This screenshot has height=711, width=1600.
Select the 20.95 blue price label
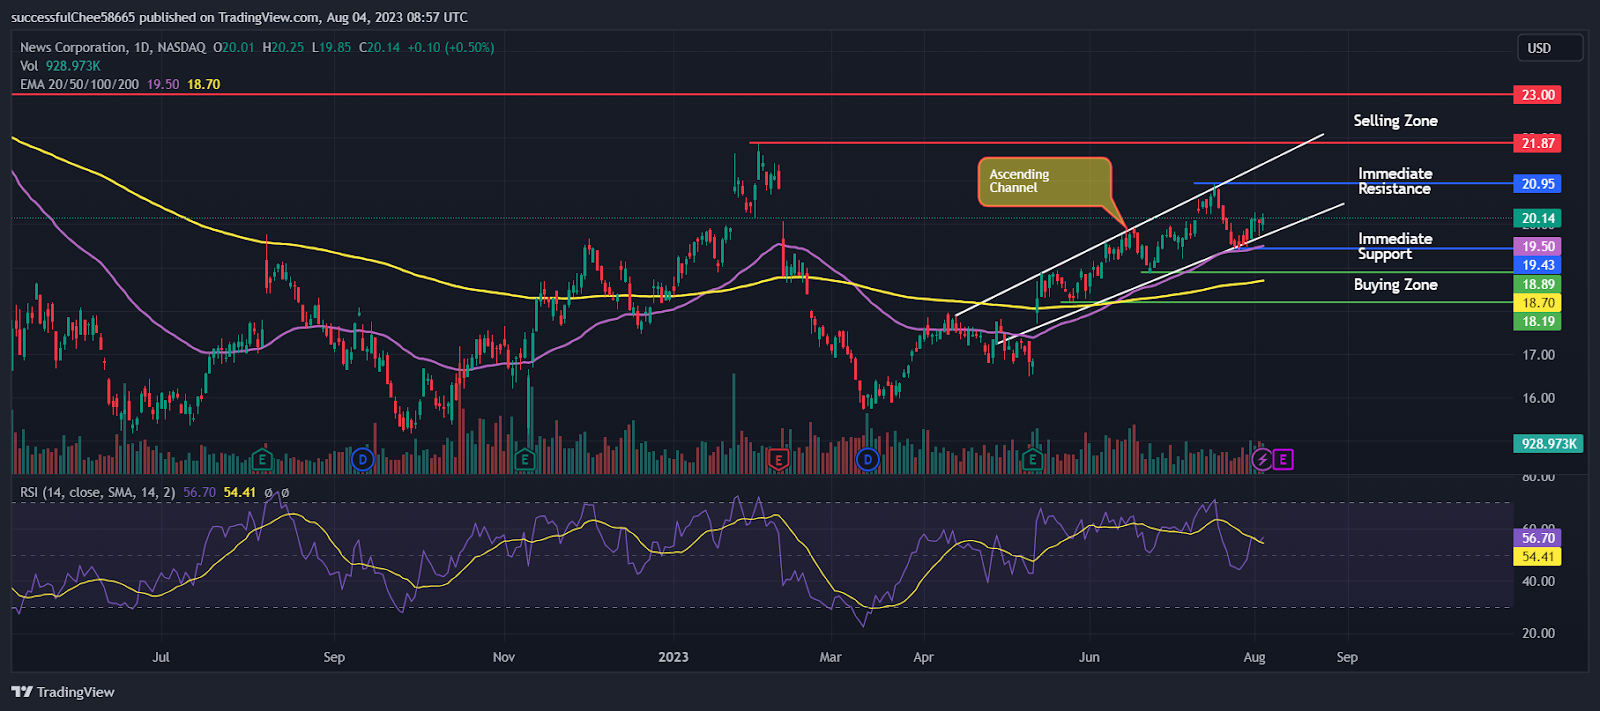[x=1538, y=184]
